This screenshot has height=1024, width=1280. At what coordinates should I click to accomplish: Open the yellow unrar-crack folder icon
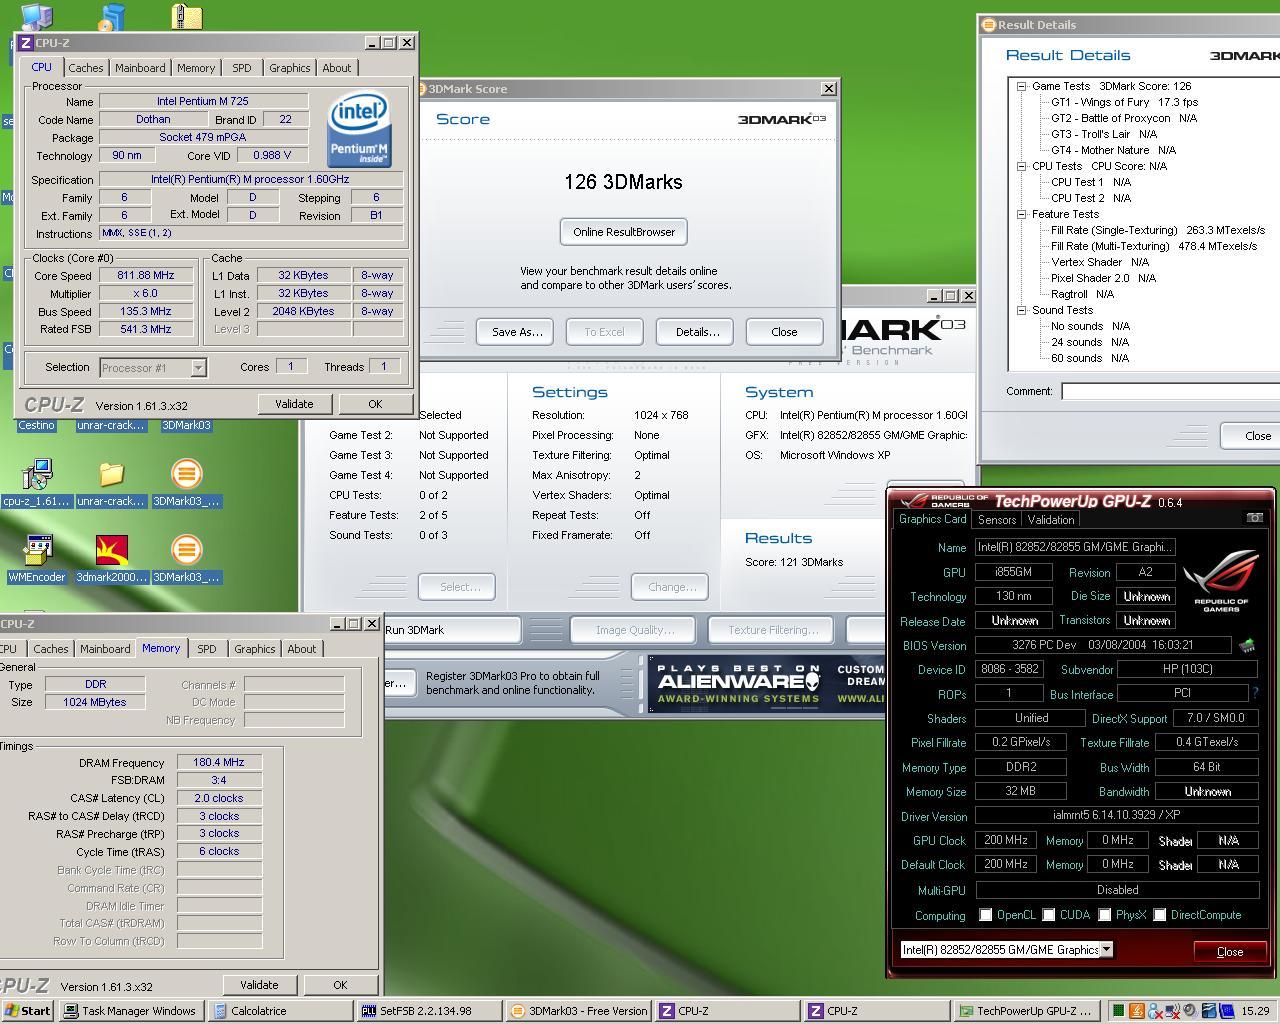[x=111, y=474]
